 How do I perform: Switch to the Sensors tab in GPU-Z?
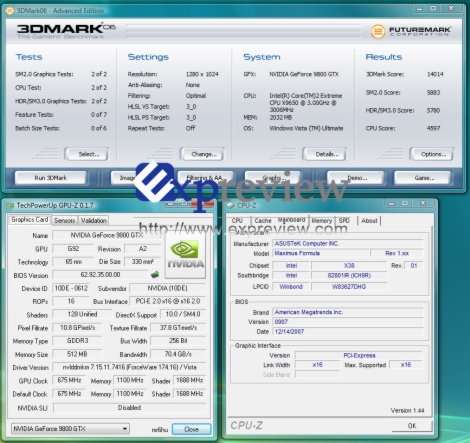click(64, 220)
